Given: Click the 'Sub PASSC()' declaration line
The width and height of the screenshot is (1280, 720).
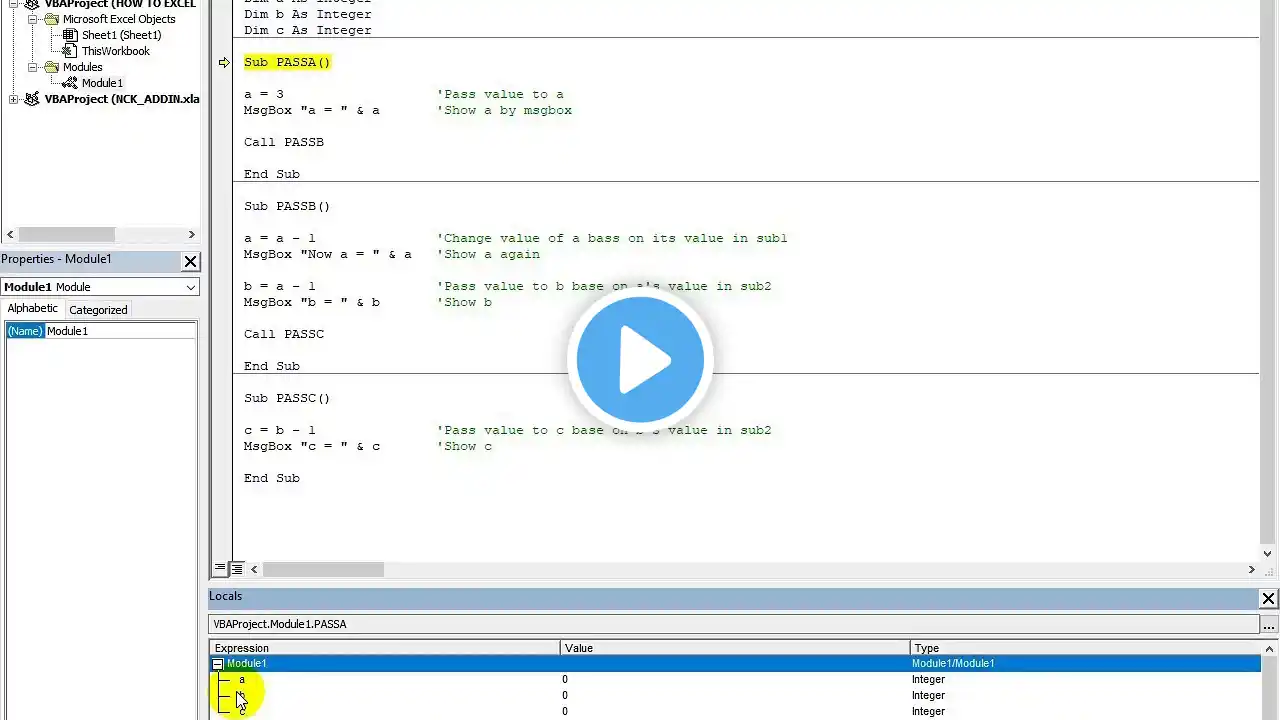Looking at the screenshot, I should pos(287,398).
